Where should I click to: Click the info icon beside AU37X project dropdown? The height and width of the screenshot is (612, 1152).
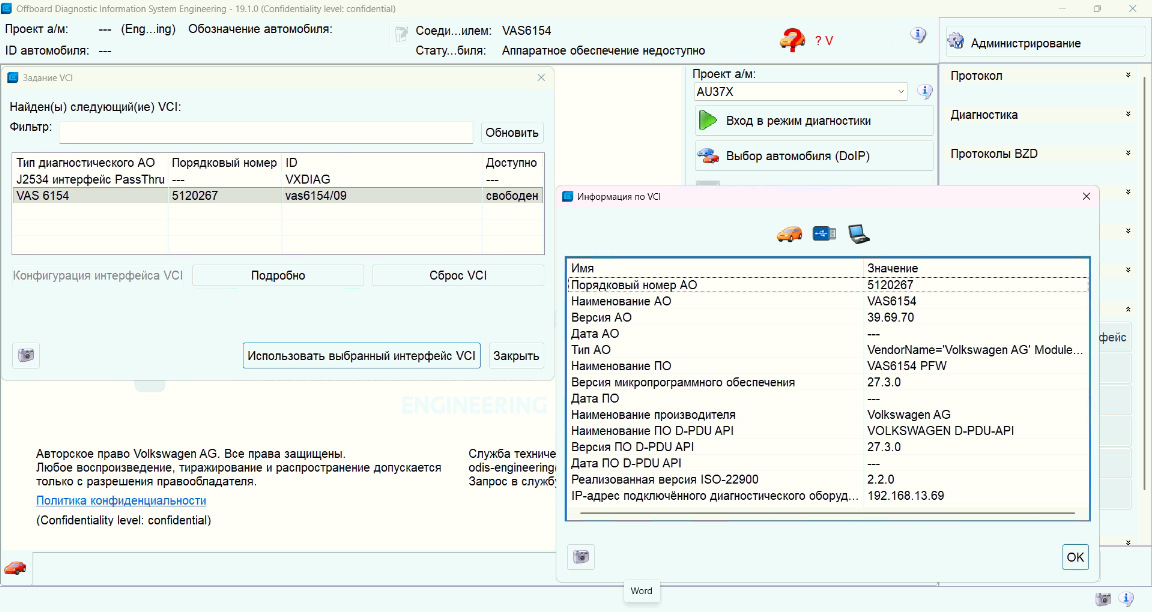coord(925,91)
